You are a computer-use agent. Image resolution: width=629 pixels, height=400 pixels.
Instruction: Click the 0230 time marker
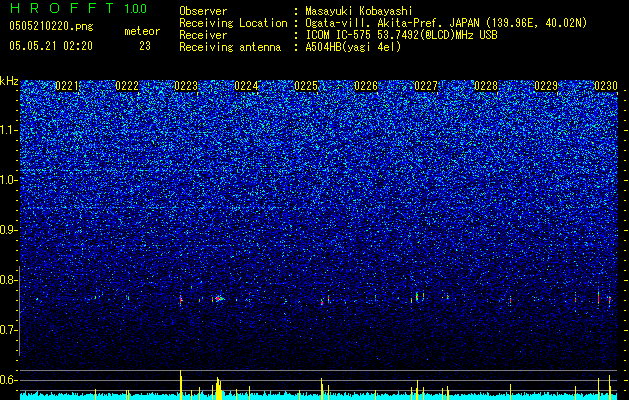(x=606, y=86)
